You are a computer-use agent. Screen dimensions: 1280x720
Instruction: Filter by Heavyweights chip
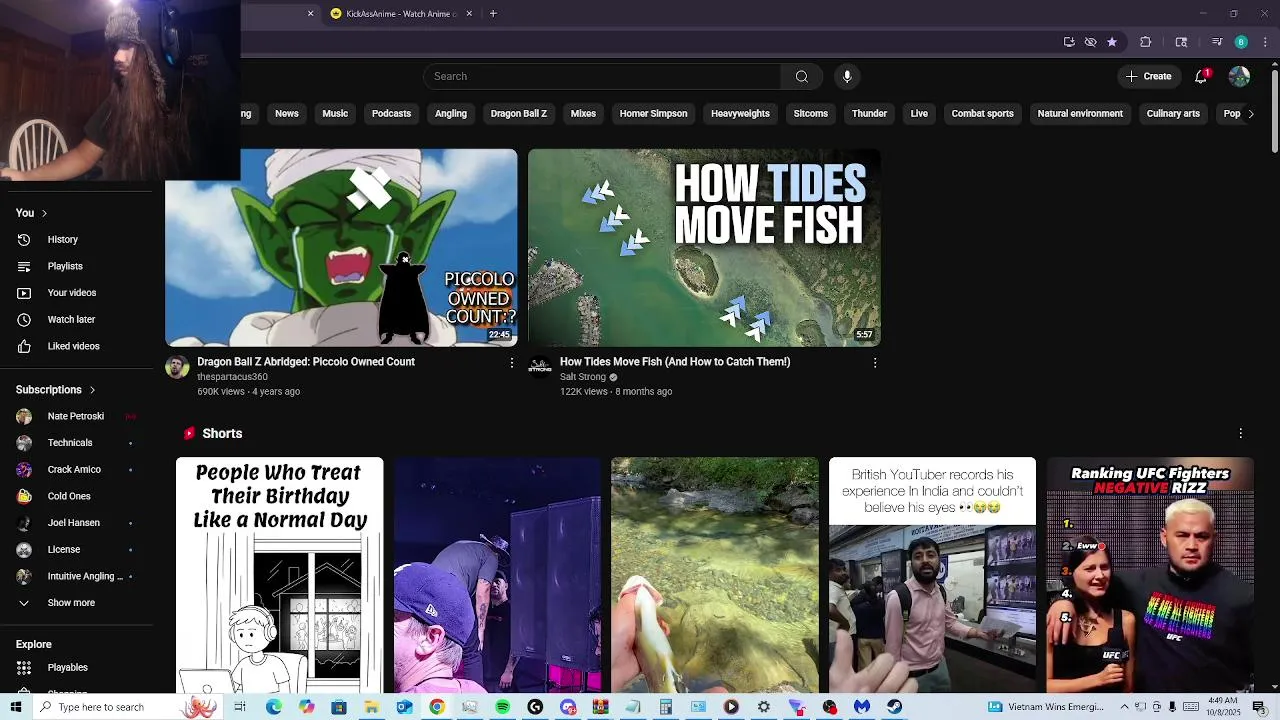[740, 114]
